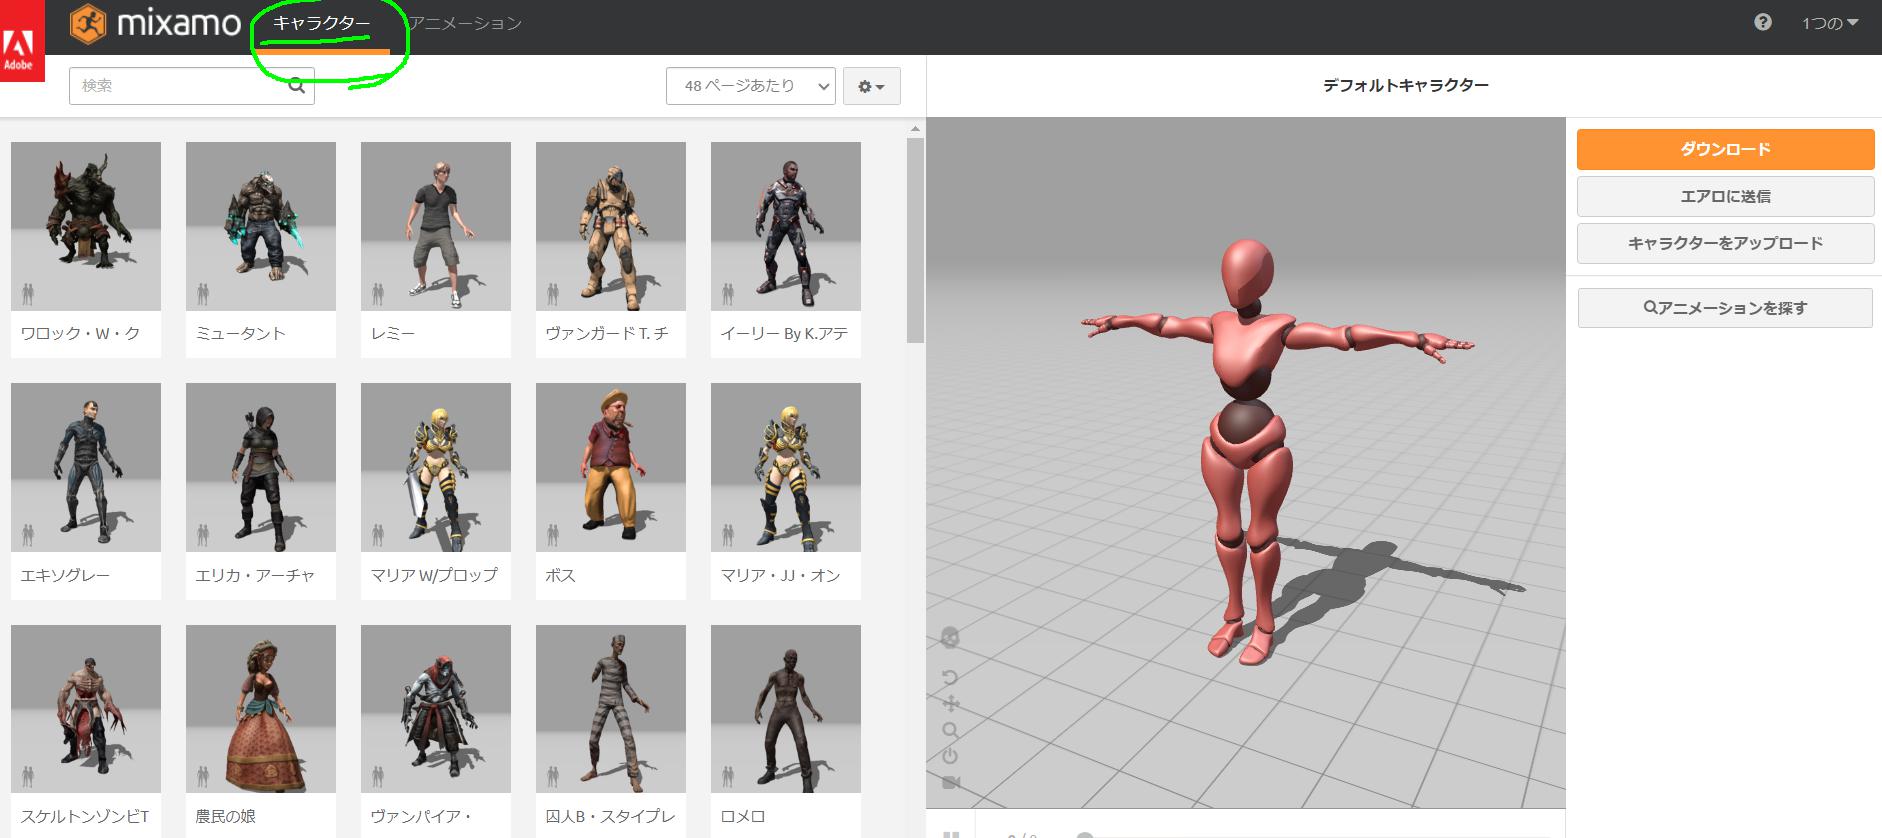Open the 48 ページあたり dropdown

pyautogui.click(x=751, y=86)
